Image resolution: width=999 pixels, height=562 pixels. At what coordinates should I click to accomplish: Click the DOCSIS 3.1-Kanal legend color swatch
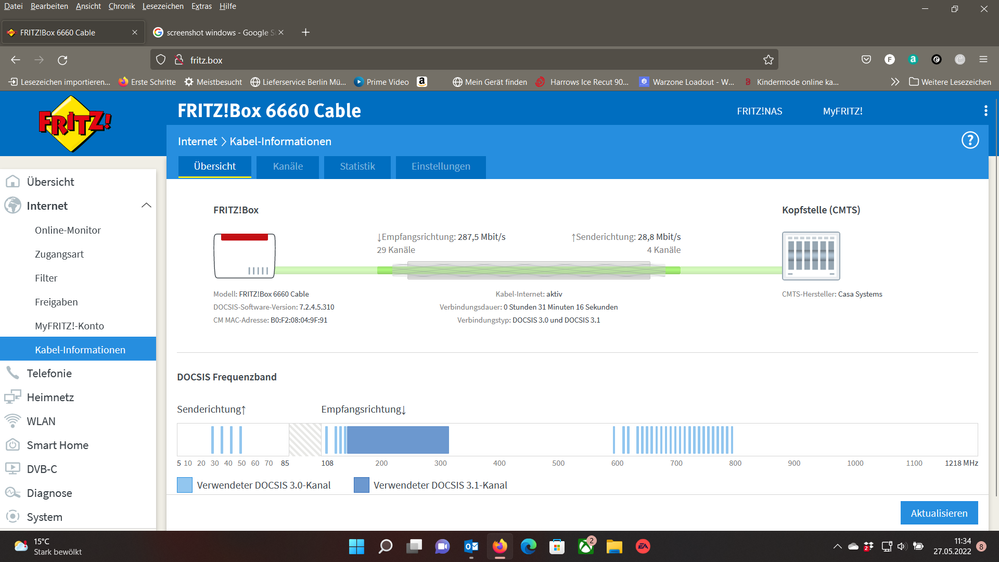(x=361, y=485)
